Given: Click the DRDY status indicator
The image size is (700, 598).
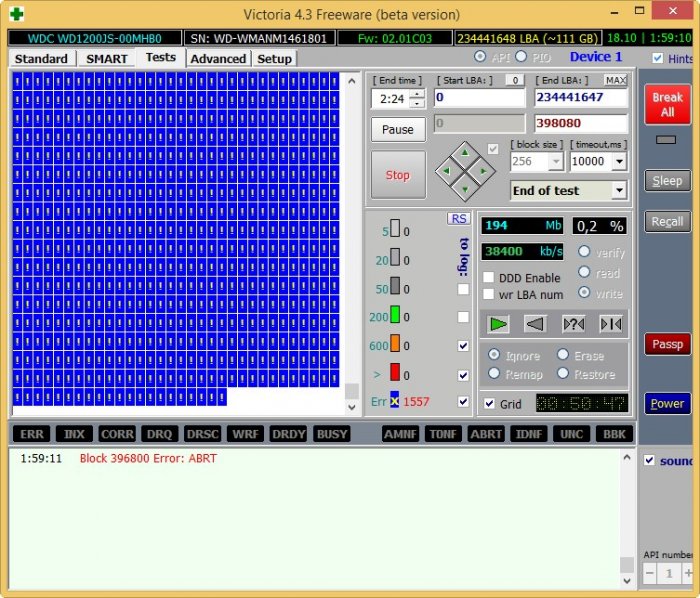Looking at the screenshot, I should 288,434.
